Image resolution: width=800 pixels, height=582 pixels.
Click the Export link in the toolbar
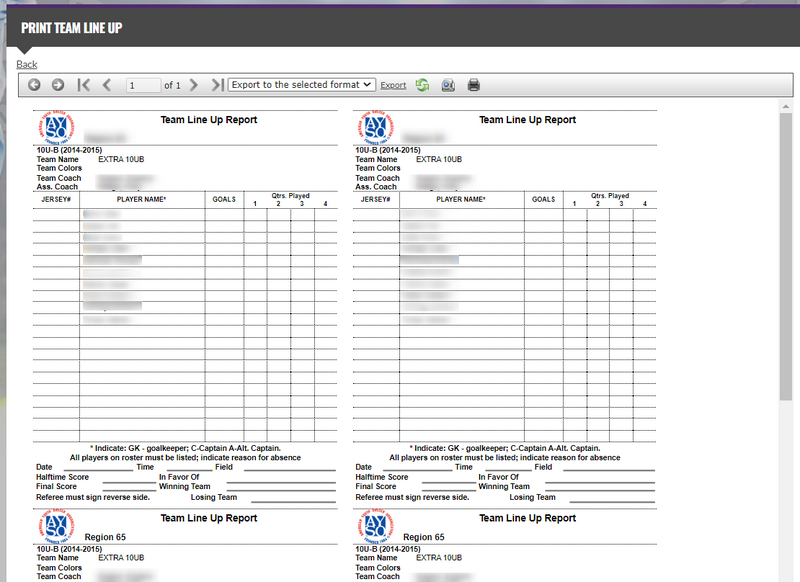coord(393,85)
